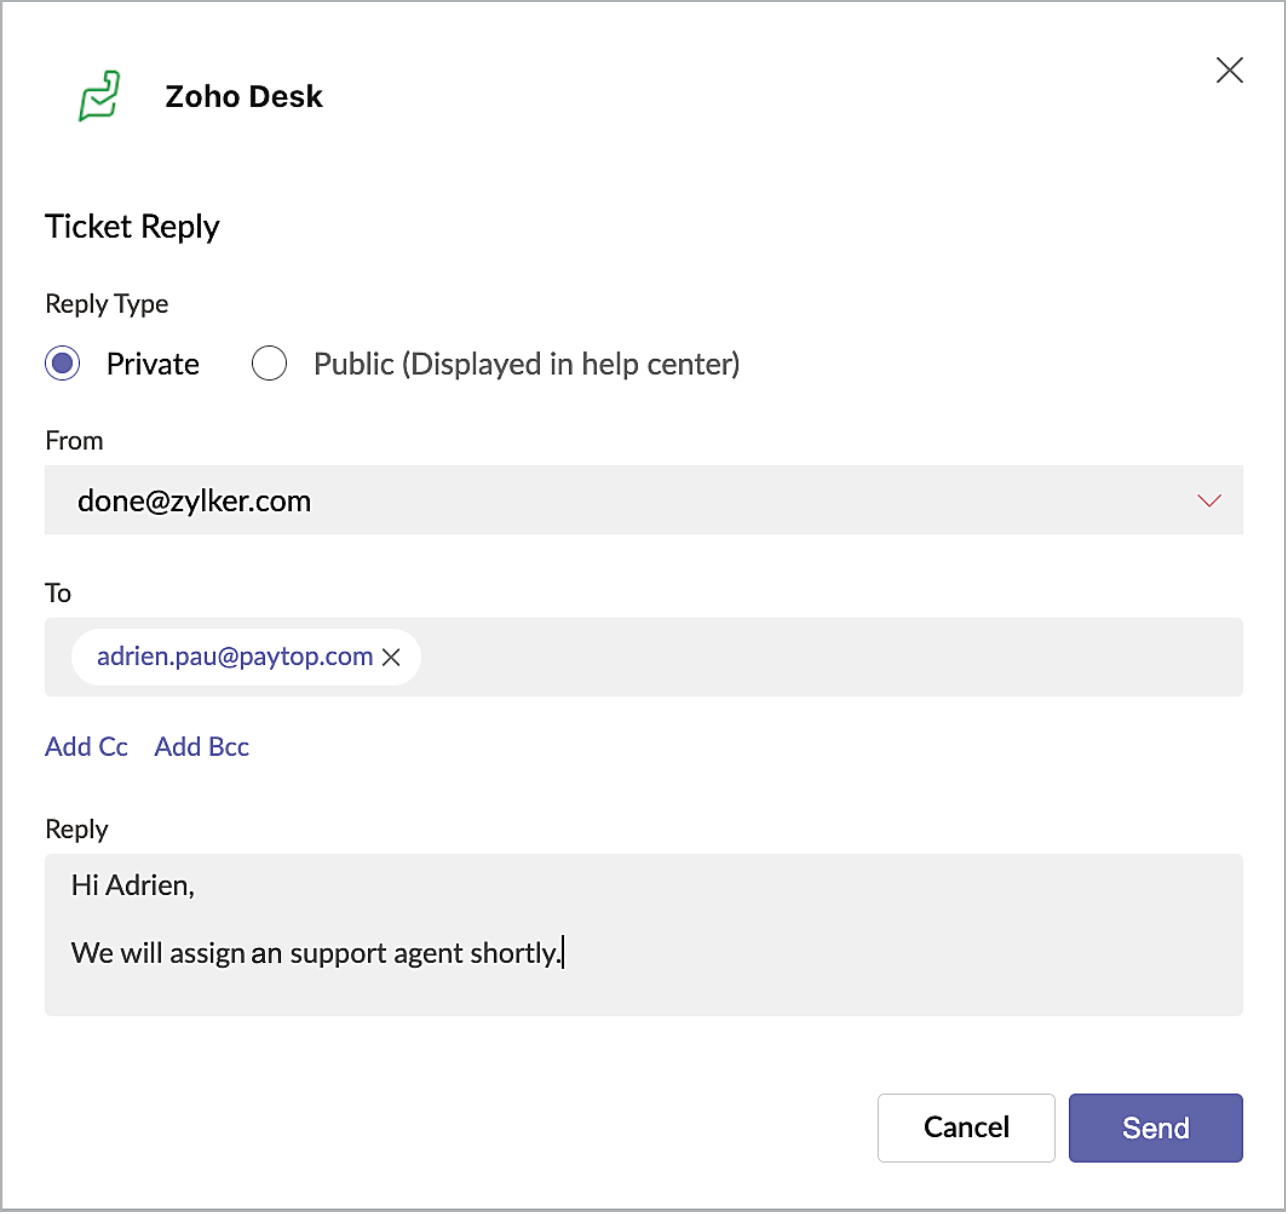Click the Zoho Desk title text

click(244, 97)
